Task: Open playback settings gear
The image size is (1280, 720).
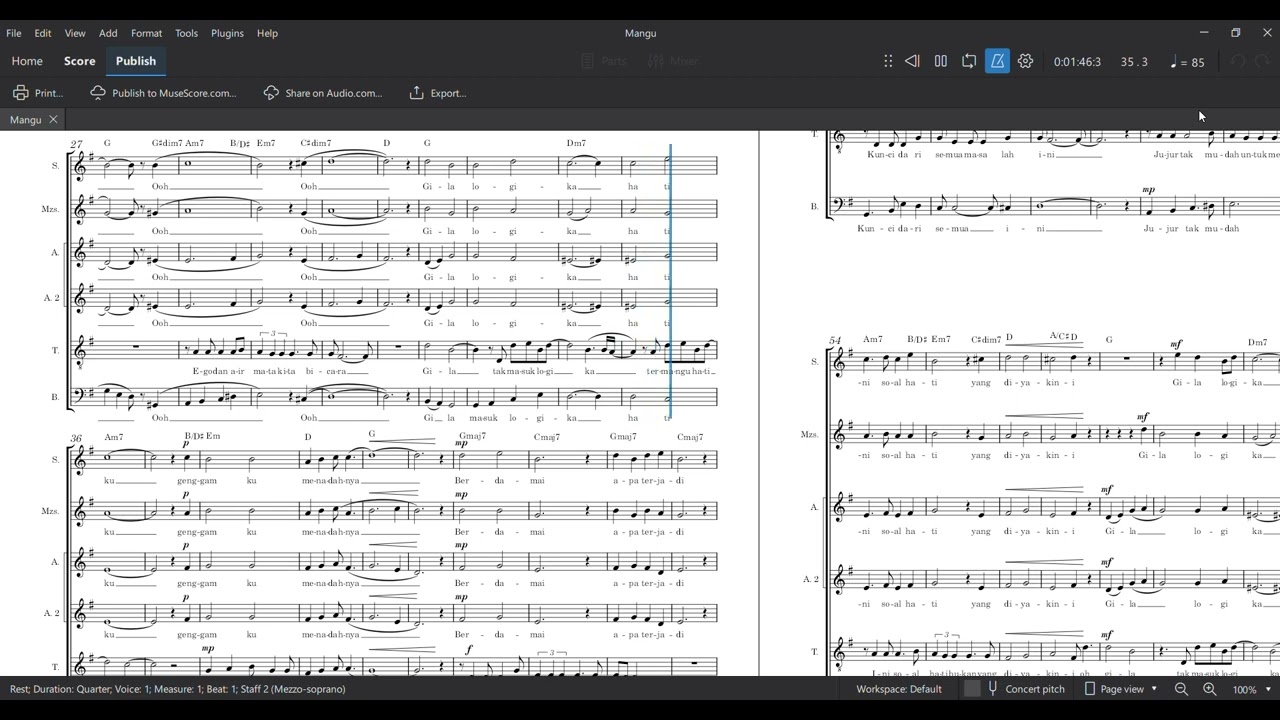Action: click(x=1025, y=61)
